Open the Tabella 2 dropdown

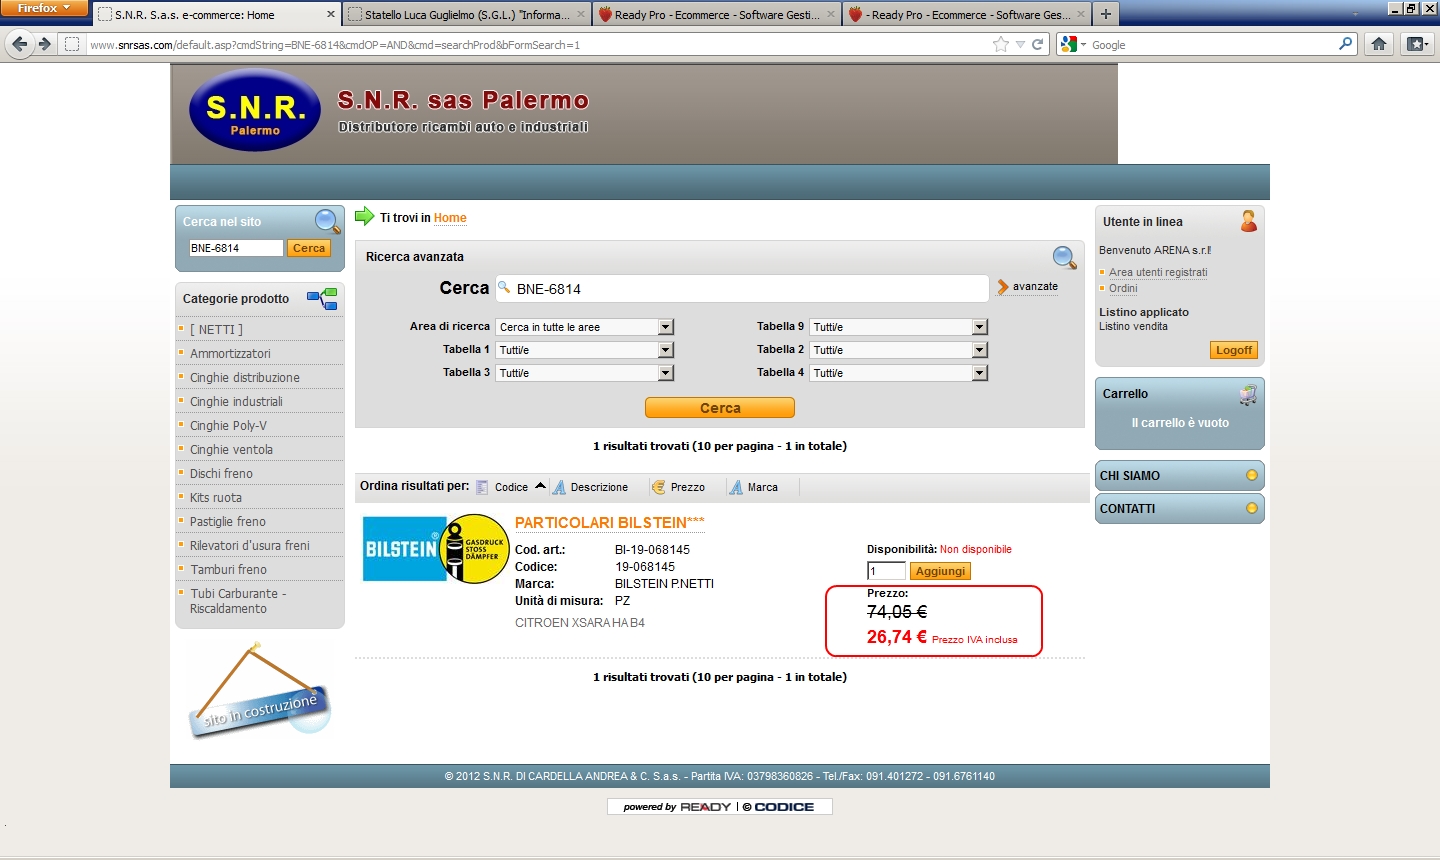coord(899,350)
